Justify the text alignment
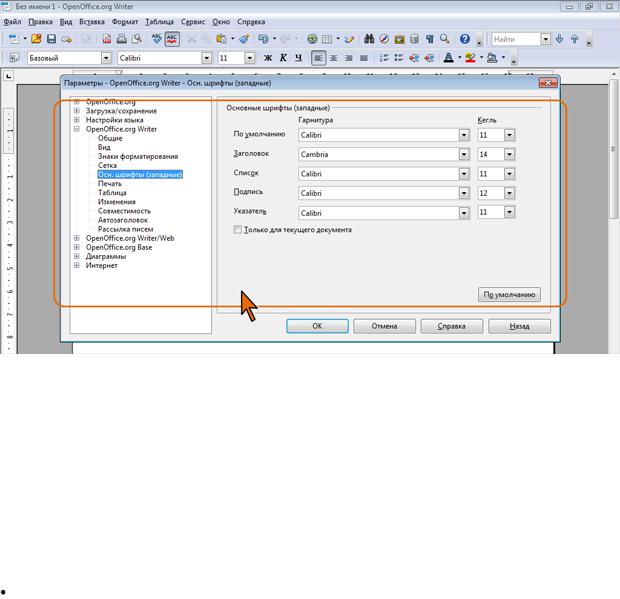 [x=364, y=58]
